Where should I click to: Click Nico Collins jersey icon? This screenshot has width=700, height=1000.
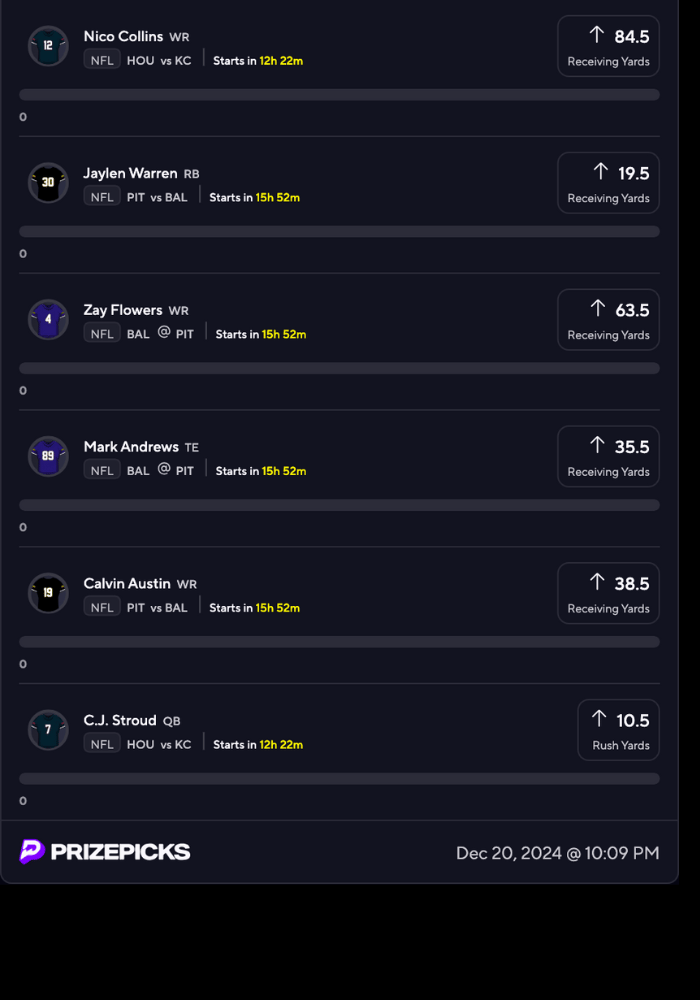click(x=48, y=46)
